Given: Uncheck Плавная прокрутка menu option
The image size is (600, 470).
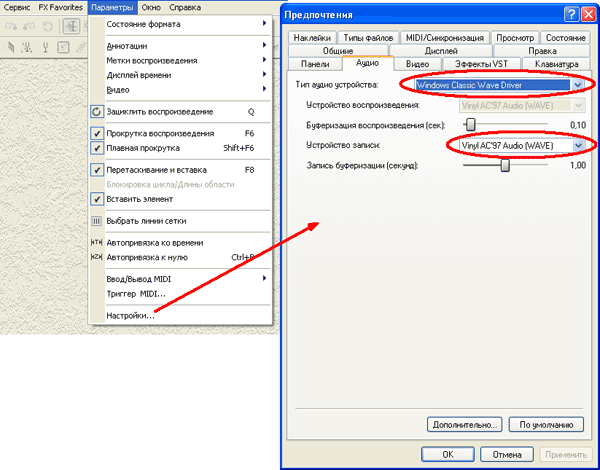Looking at the screenshot, I should [97, 148].
